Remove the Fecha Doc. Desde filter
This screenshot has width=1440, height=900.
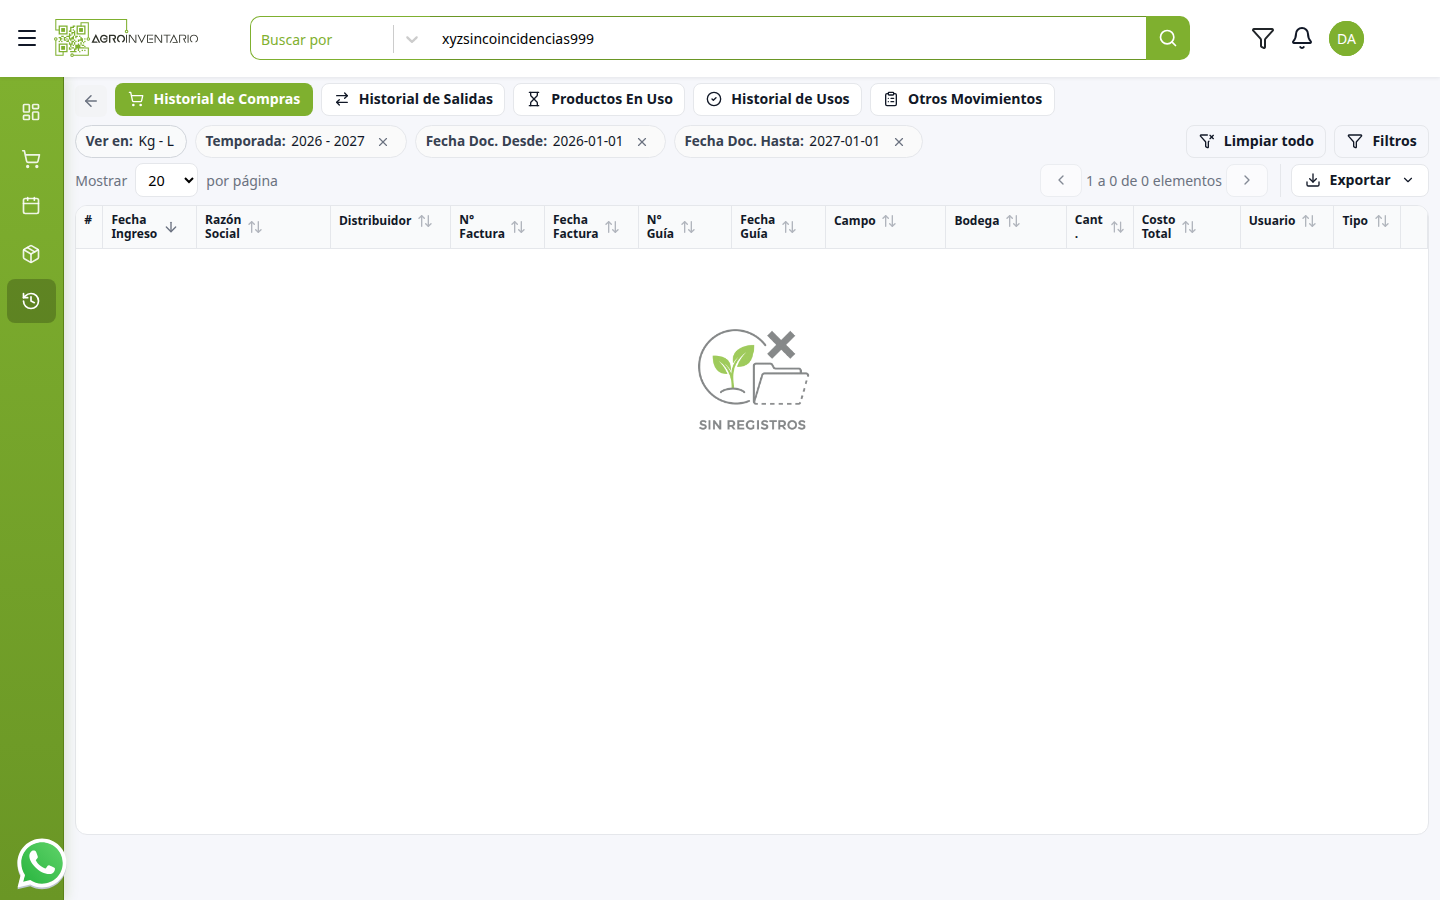pyautogui.click(x=642, y=142)
